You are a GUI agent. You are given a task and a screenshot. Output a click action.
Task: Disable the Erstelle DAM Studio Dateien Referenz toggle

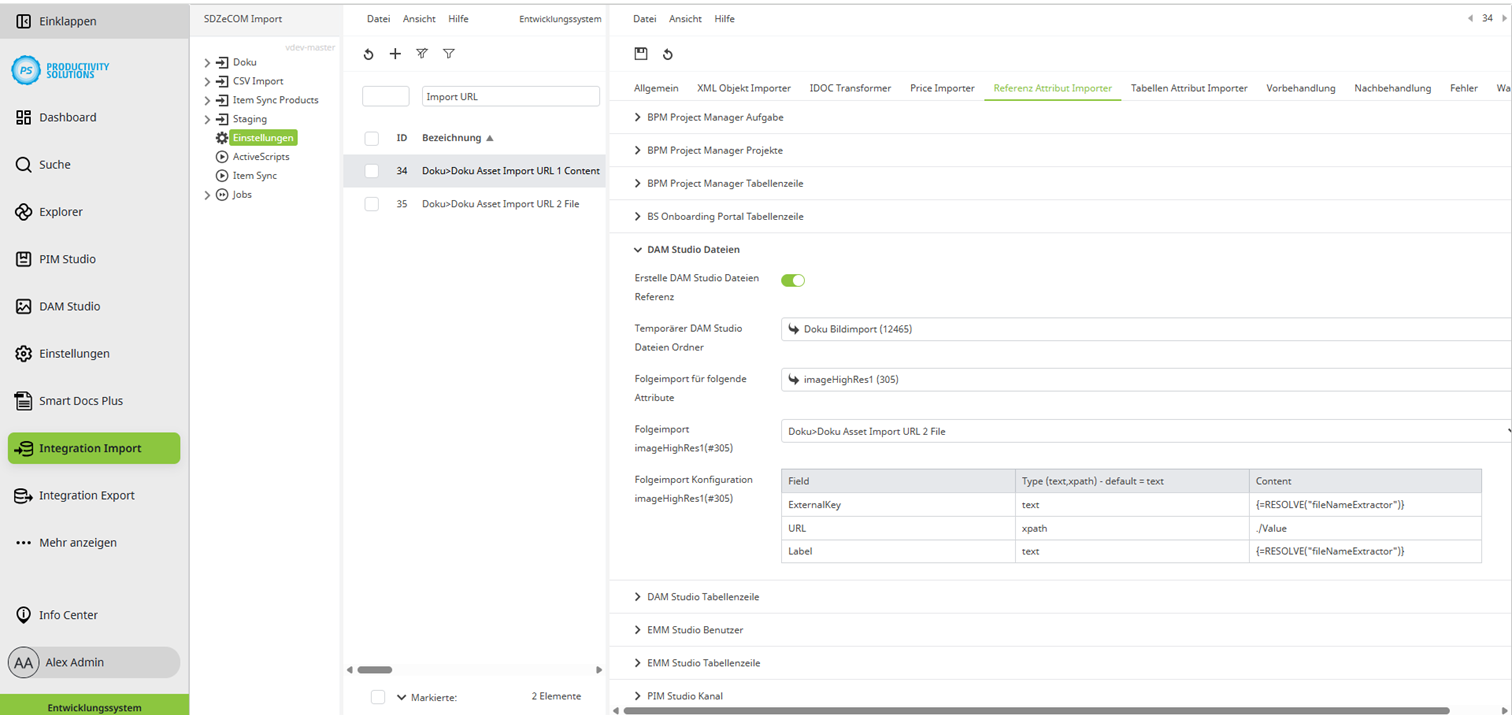(x=793, y=281)
